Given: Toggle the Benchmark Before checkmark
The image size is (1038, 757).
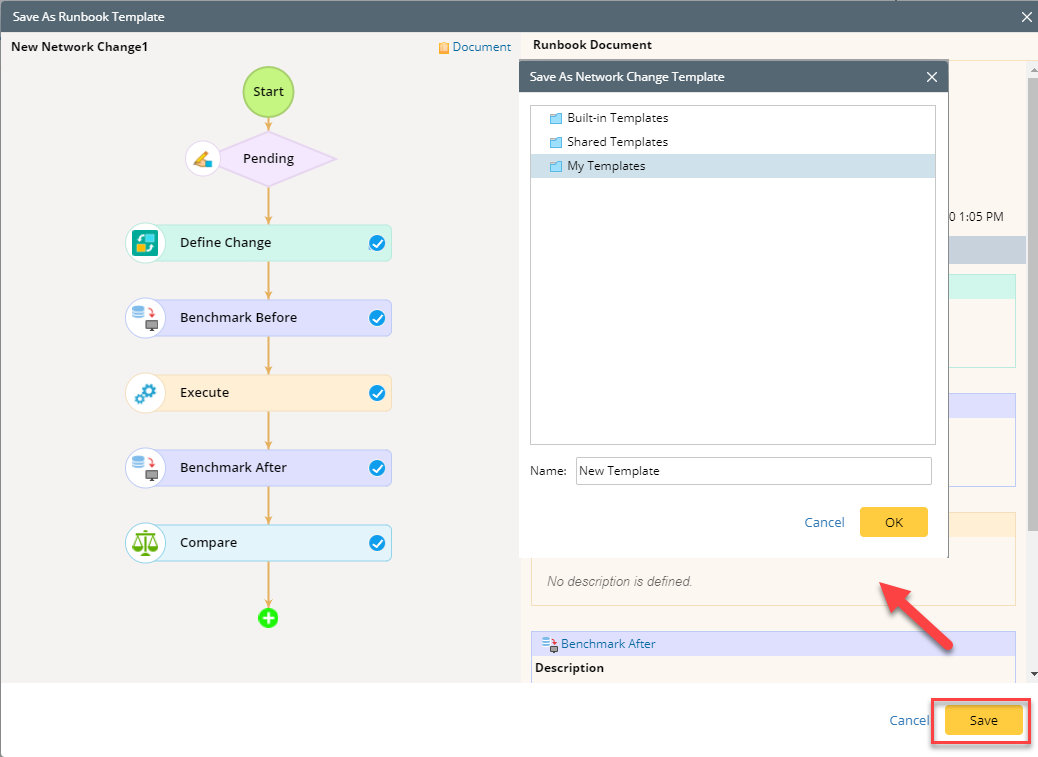Looking at the screenshot, I should 377,318.
